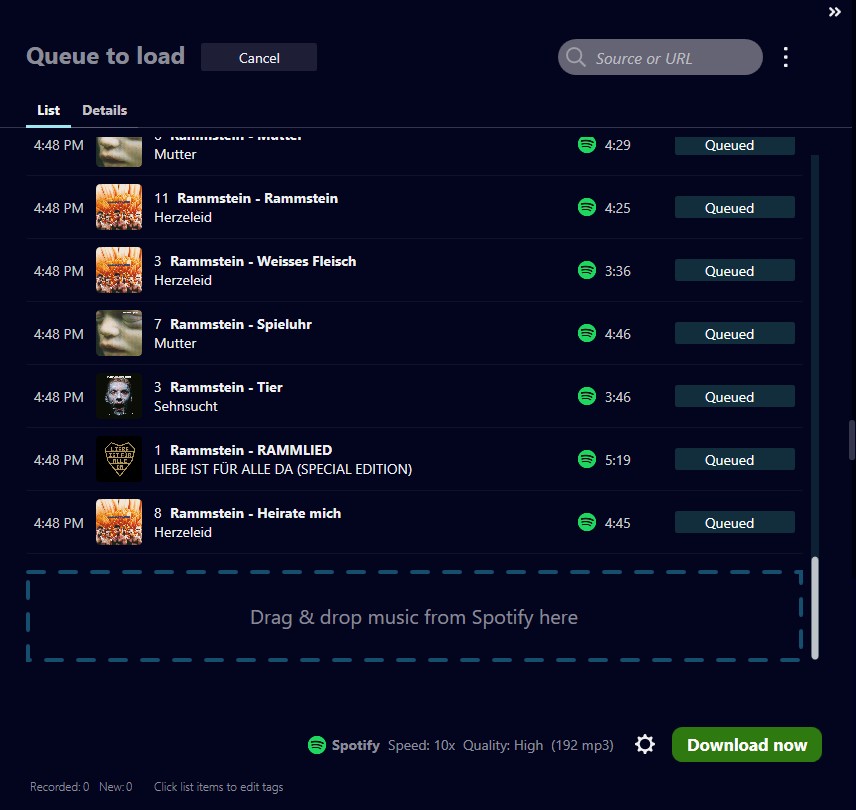
Task: Select album cover of Rammstein - Rammstein
Action: click(119, 207)
